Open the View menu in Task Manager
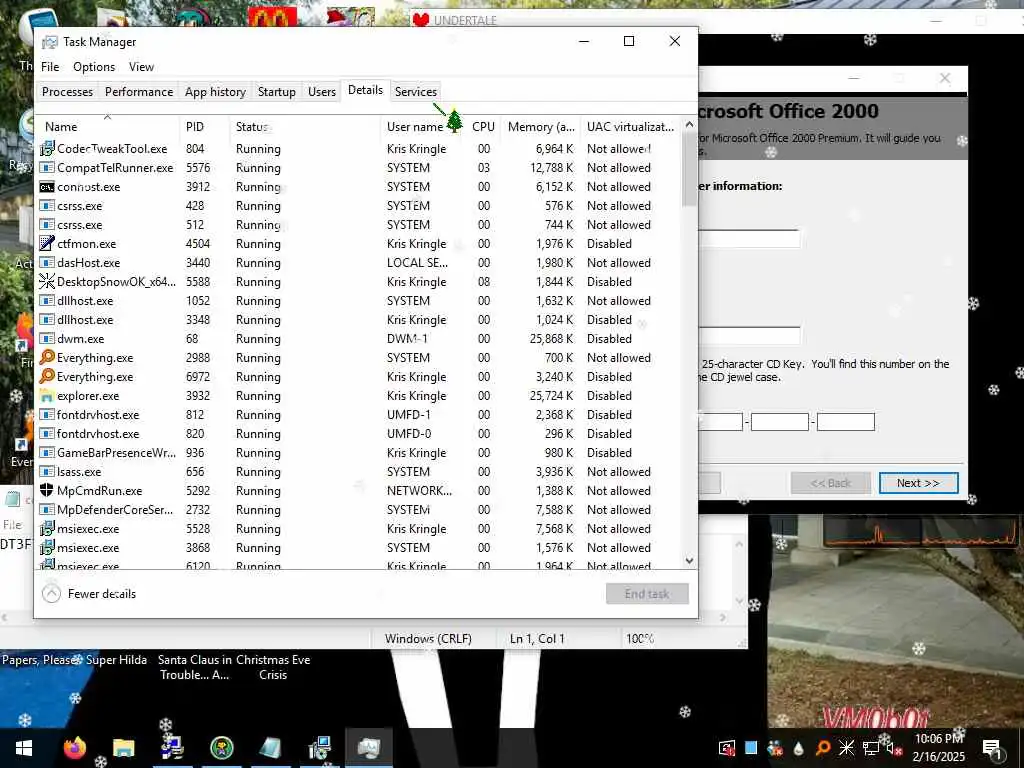Viewport: 1024px width, 768px height. 141,67
